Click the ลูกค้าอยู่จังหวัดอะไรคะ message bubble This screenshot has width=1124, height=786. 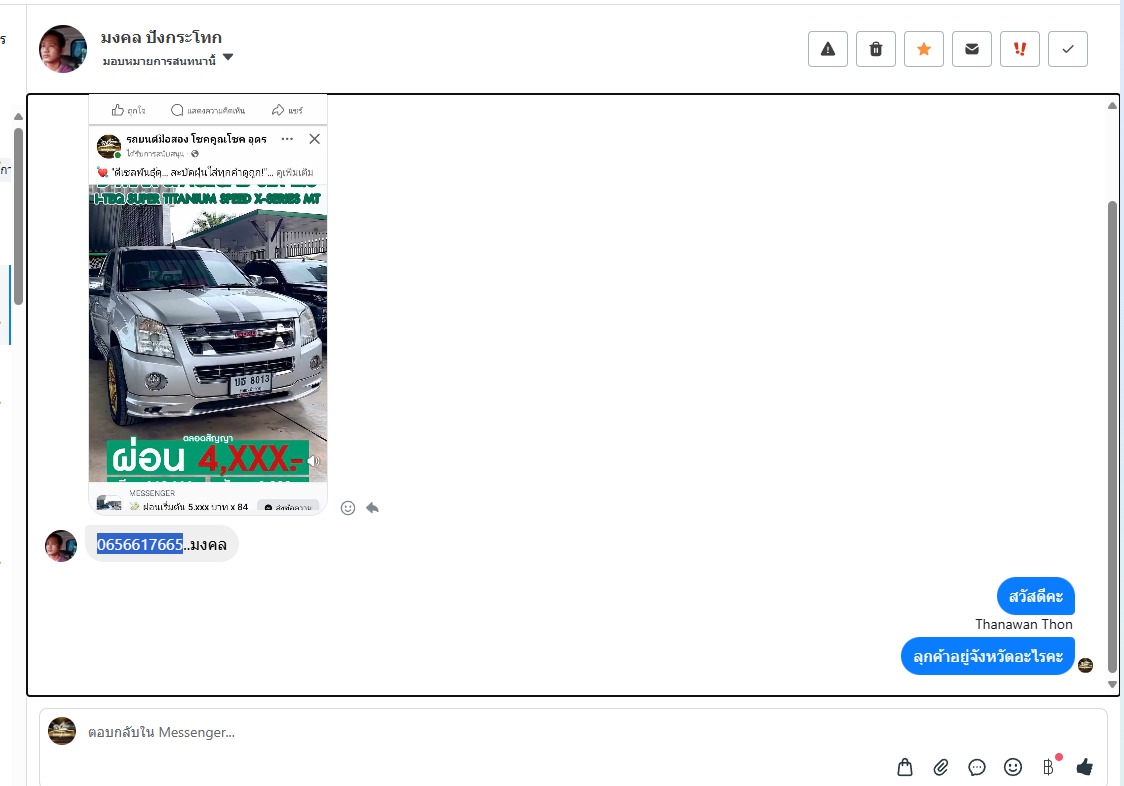coord(988,656)
